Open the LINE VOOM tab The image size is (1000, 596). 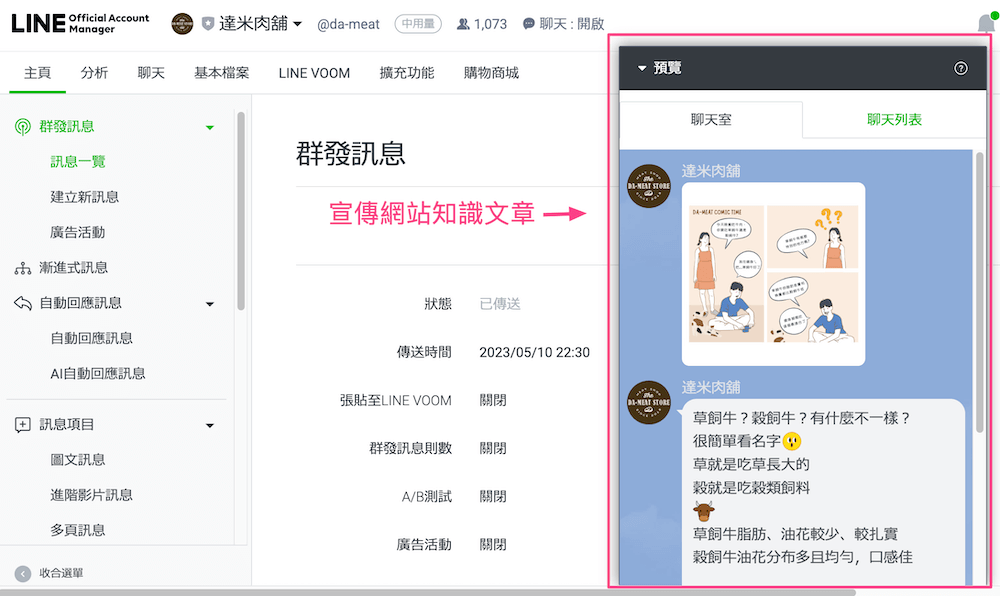[x=314, y=73]
